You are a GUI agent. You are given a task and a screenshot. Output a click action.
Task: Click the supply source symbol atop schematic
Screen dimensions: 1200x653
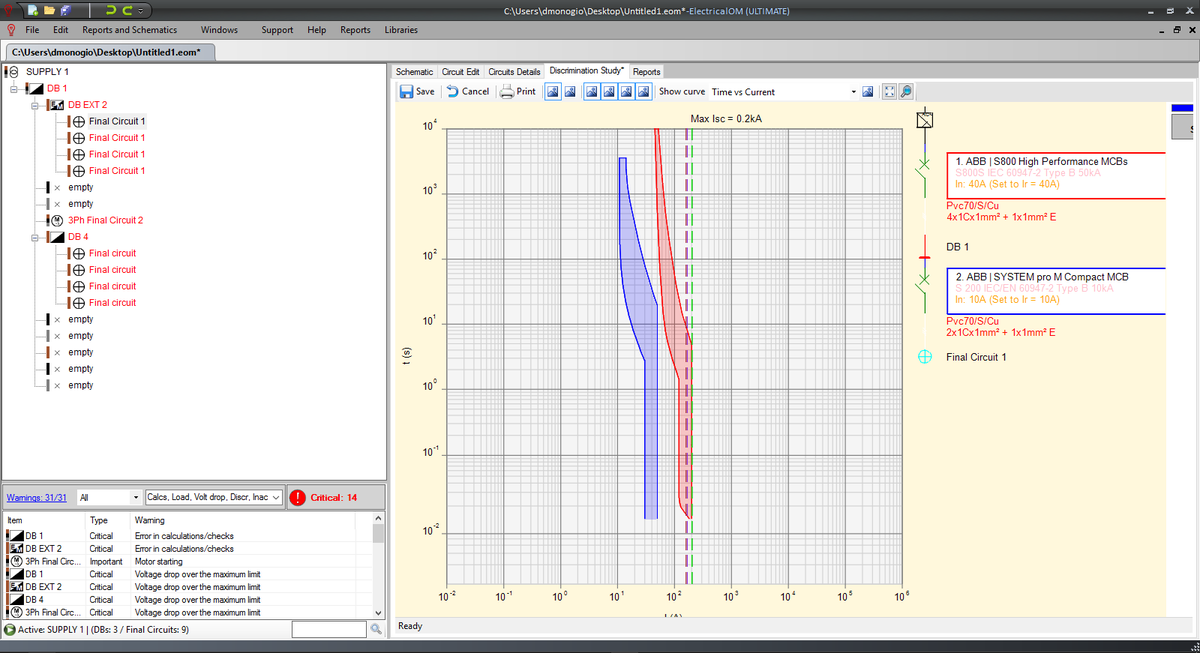point(925,120)
